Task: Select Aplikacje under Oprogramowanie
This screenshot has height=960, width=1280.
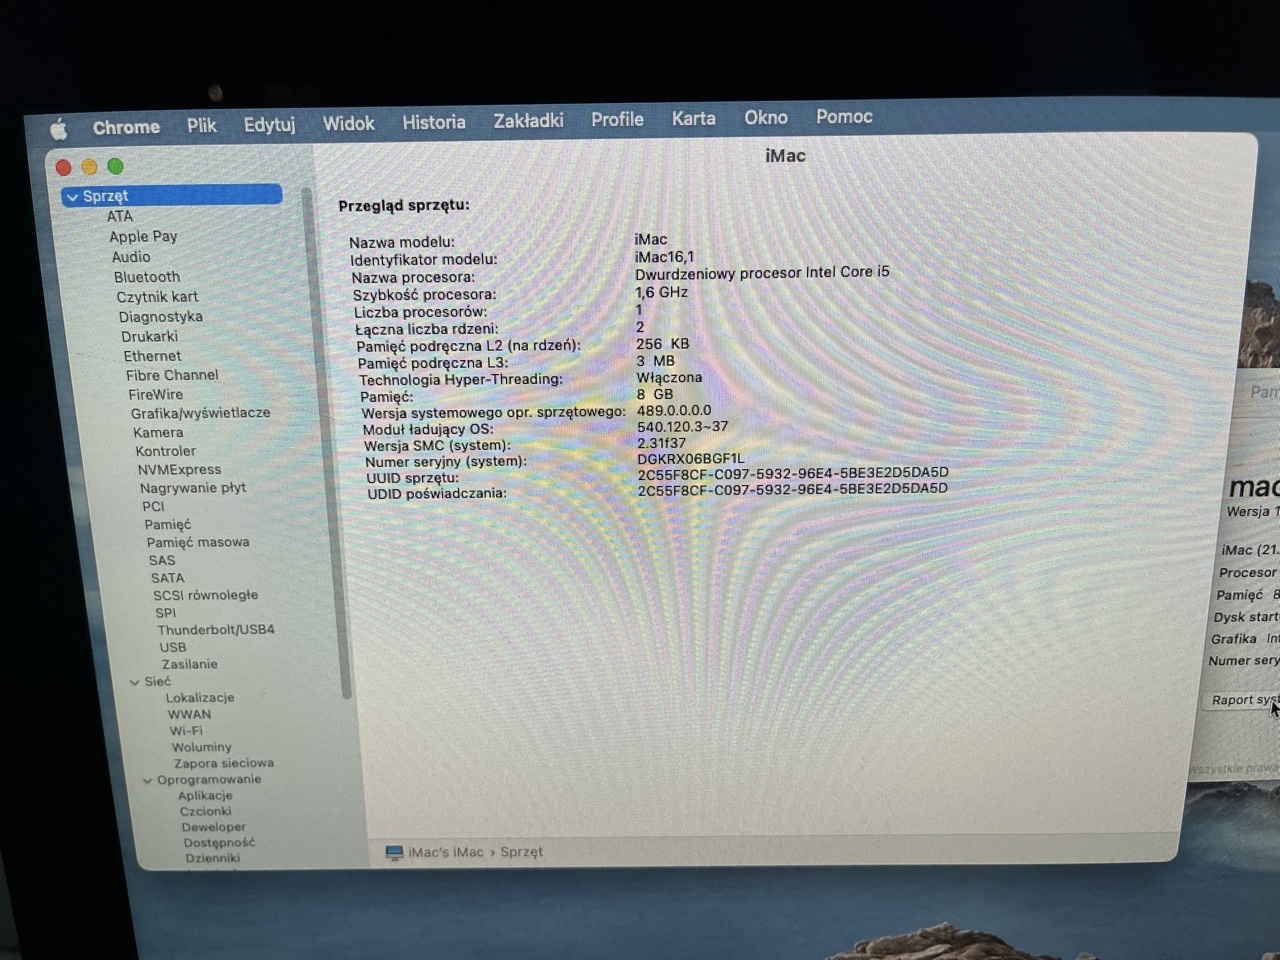Action: coord(205,796)
